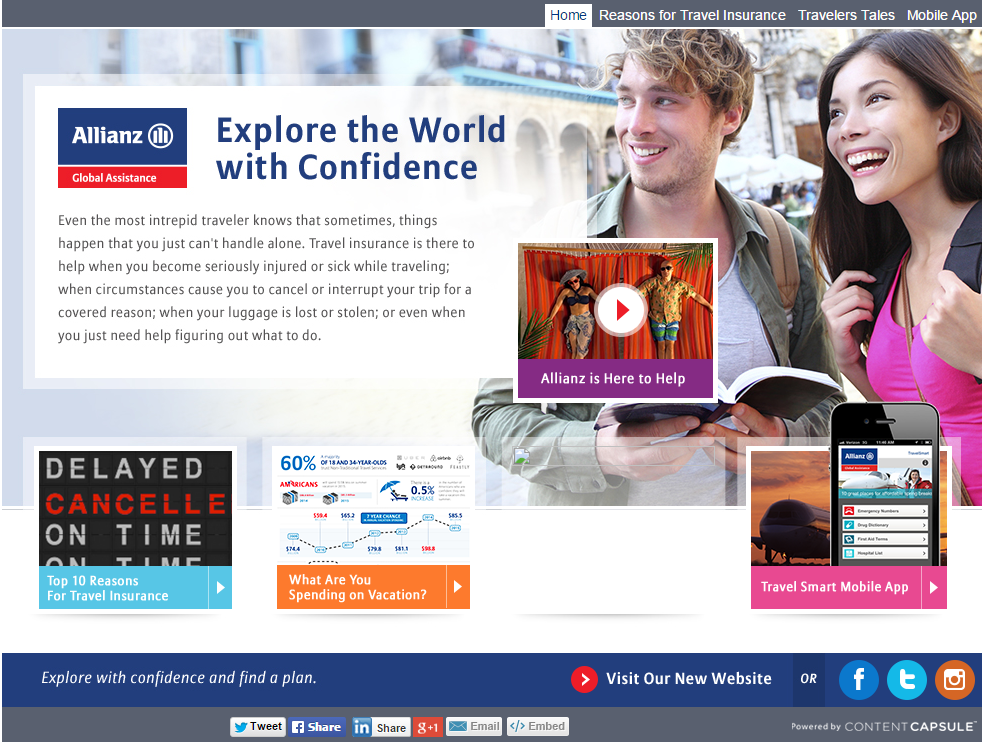Click the Tweet share button
Screen dimensions: 984x742
tap(258, 727)
